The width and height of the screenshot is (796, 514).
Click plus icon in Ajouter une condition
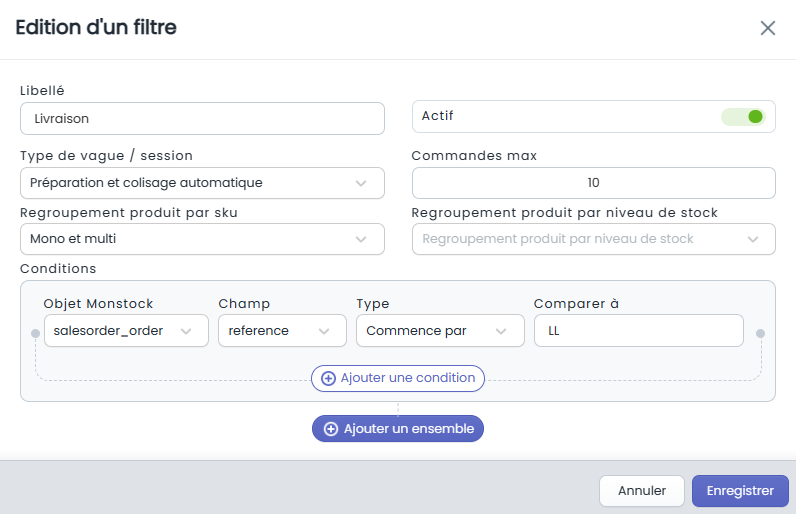pyautogui.click(x=328, y=379)
